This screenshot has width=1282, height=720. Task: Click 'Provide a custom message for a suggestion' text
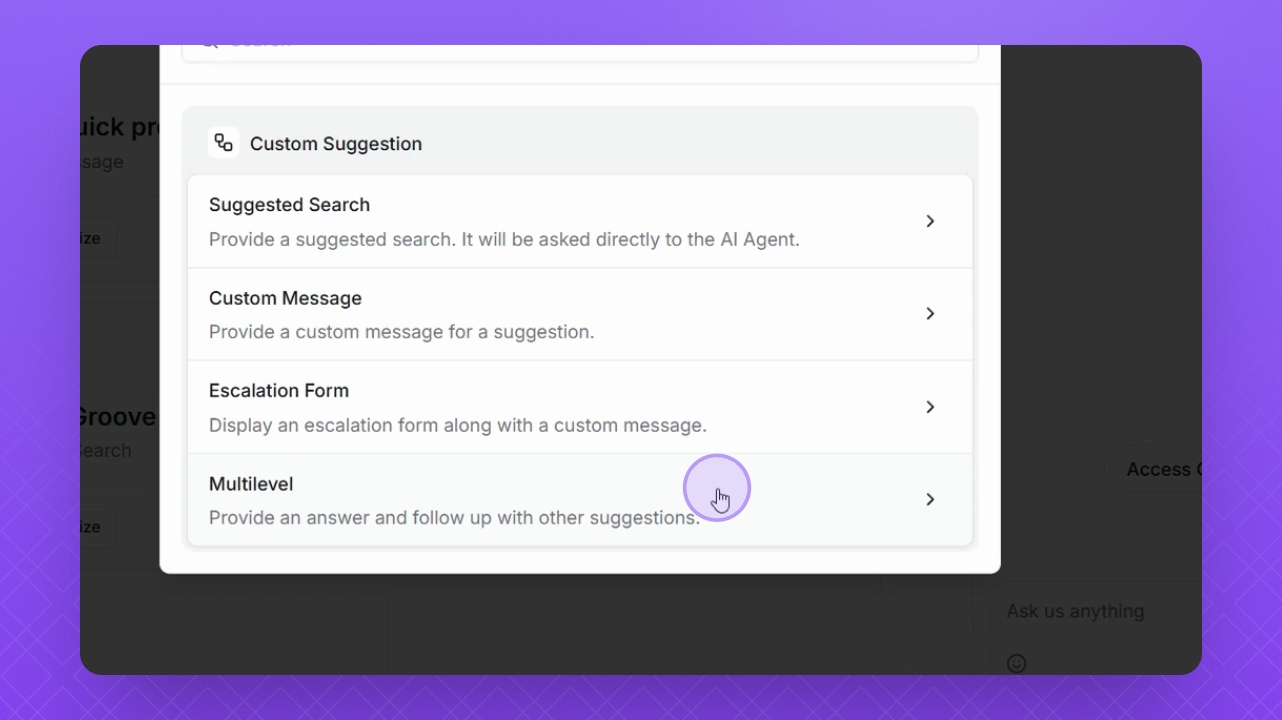click(x=401, y=332)
